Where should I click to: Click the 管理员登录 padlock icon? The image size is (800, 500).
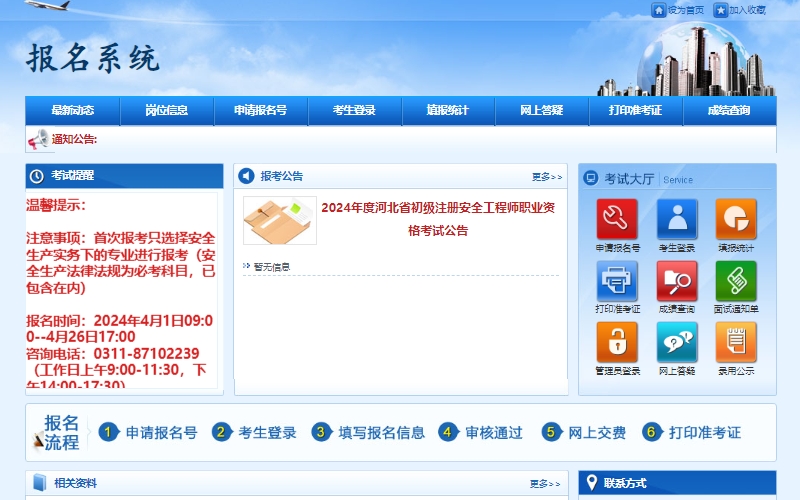617,341
